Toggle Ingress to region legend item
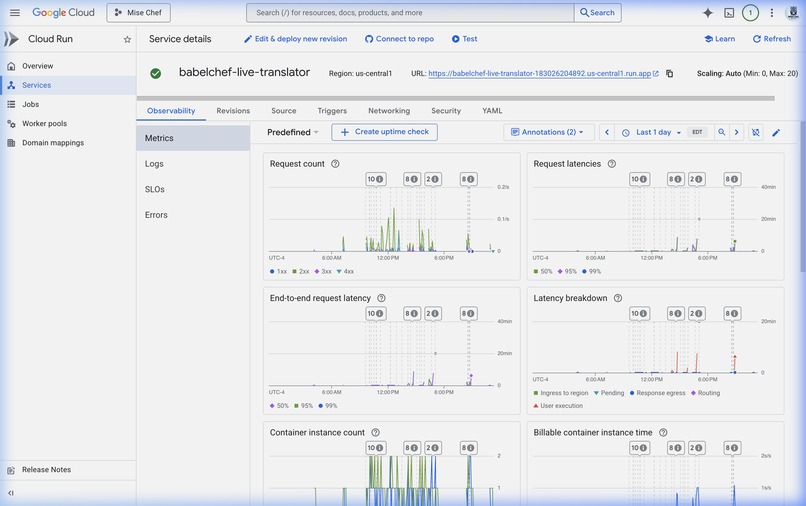Viewport: 806px width, 506px height. click(x=561, y=393)
